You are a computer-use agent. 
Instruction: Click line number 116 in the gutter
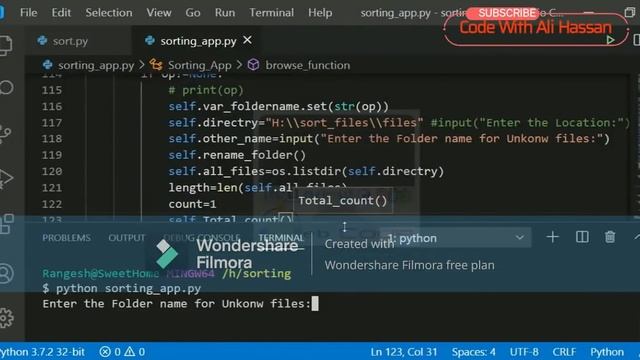[52, 107]
